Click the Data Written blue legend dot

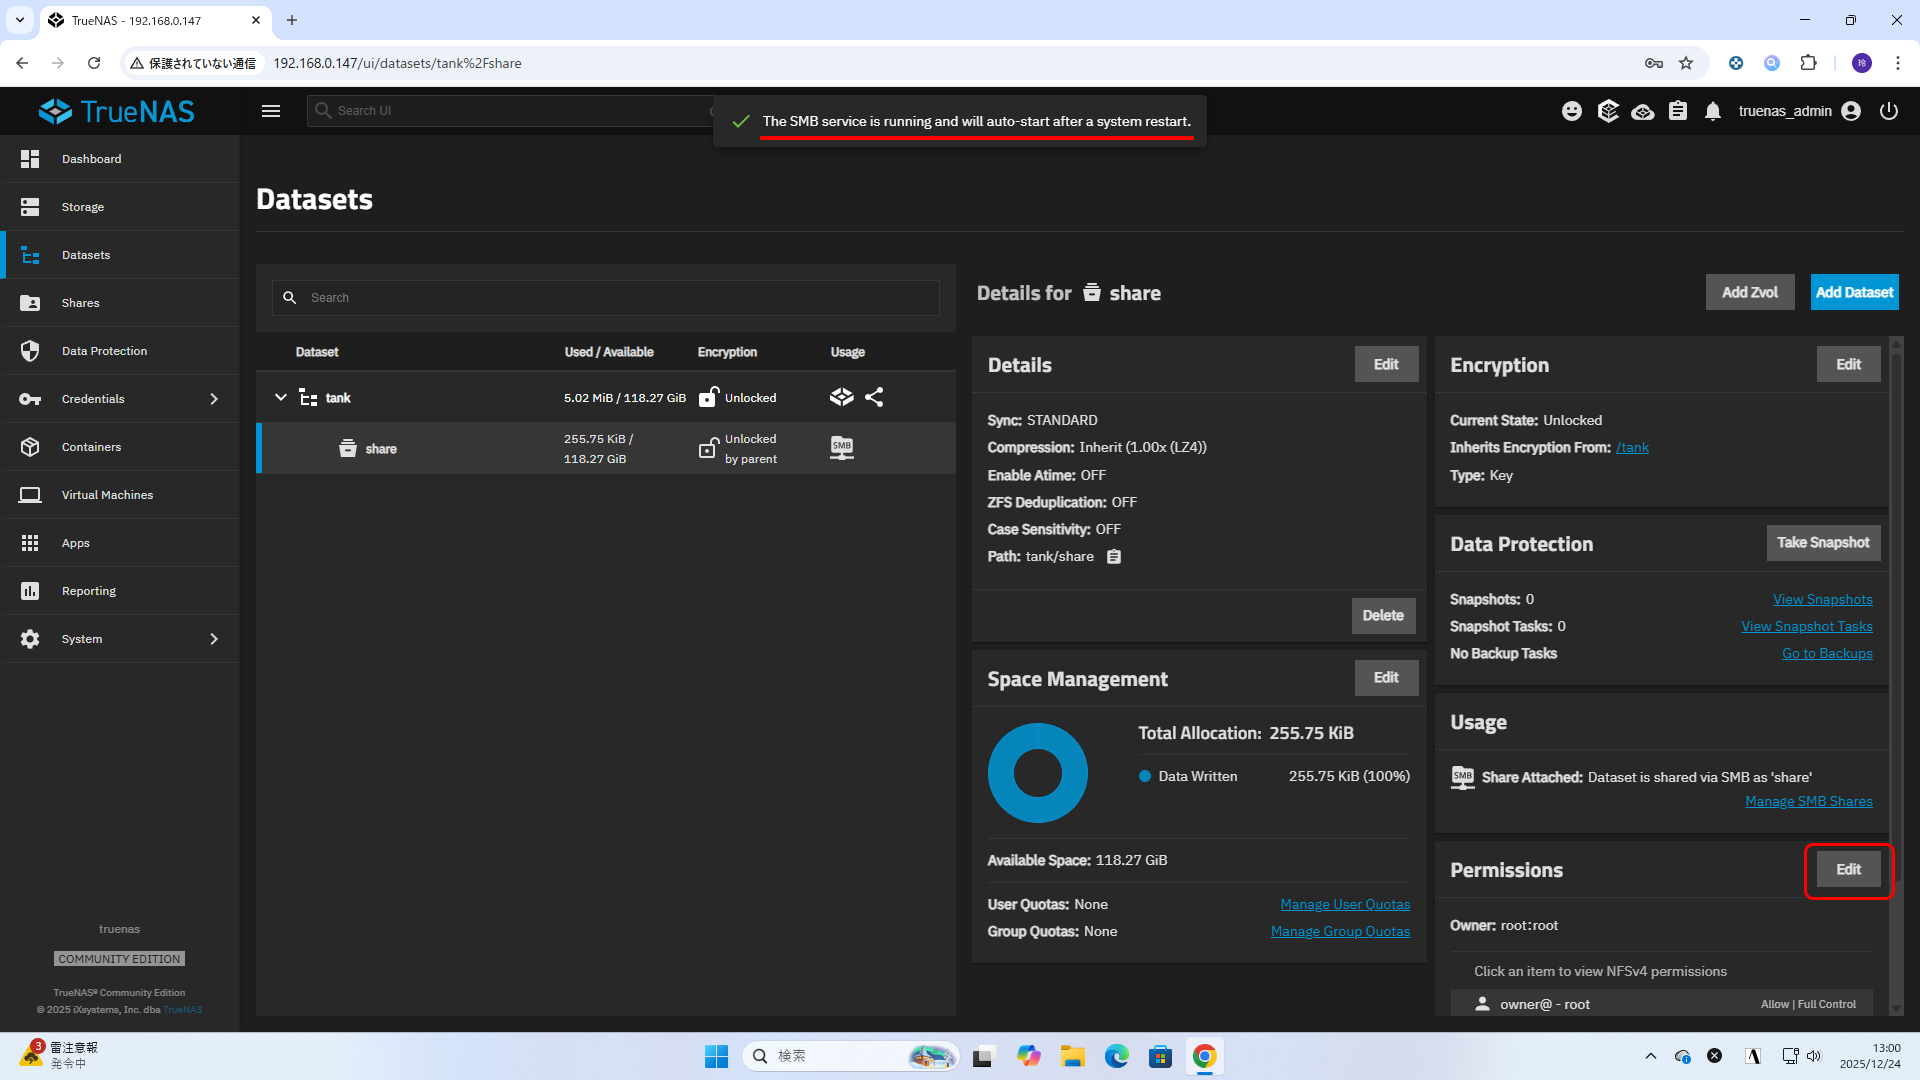pos(1145,776)
